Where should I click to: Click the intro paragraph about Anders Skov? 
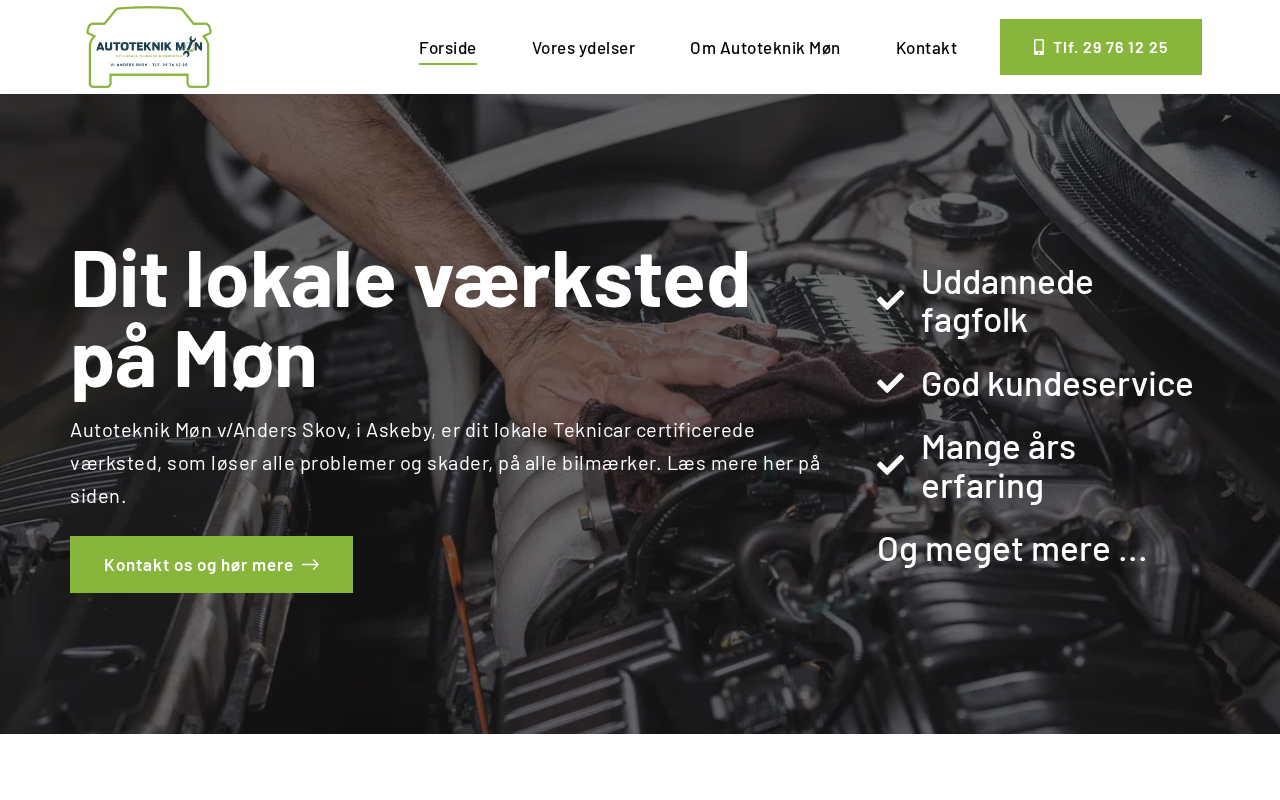tap(446, 463)
